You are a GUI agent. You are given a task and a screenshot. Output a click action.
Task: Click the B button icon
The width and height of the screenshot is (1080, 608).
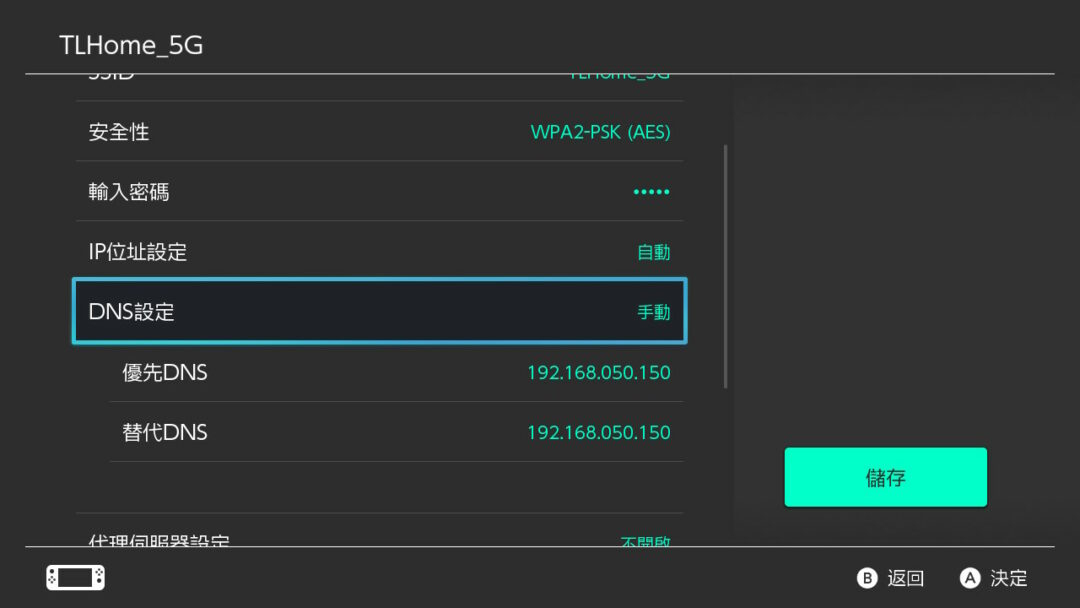867,578
